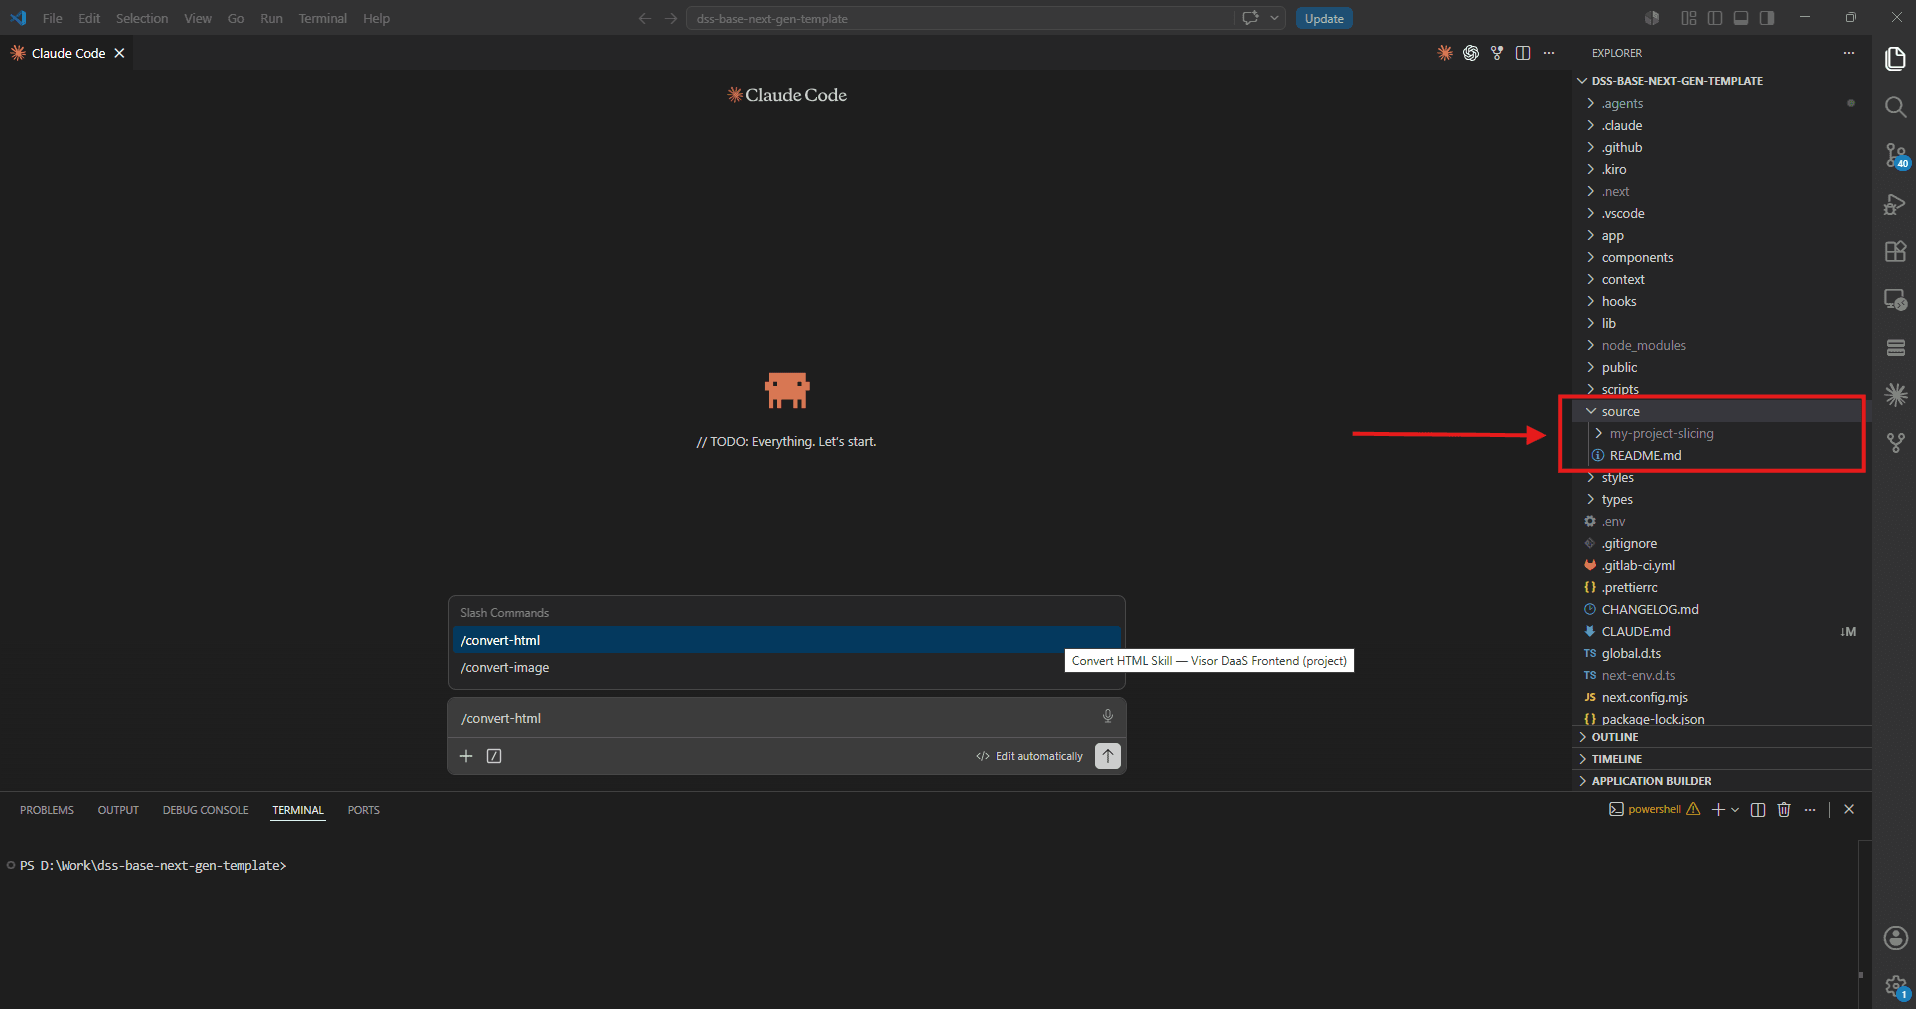1916x1009 pixels.
Task: Toggle the secondary side bar visibility
Action: pos(1767,18)
